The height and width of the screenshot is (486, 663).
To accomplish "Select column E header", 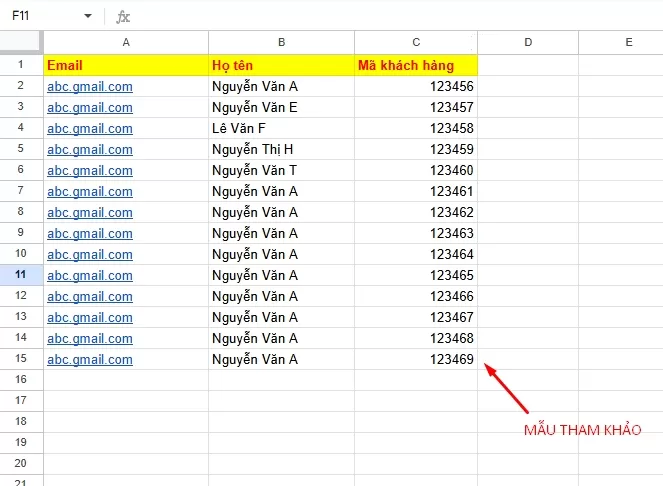I will [x=621, y=42].
